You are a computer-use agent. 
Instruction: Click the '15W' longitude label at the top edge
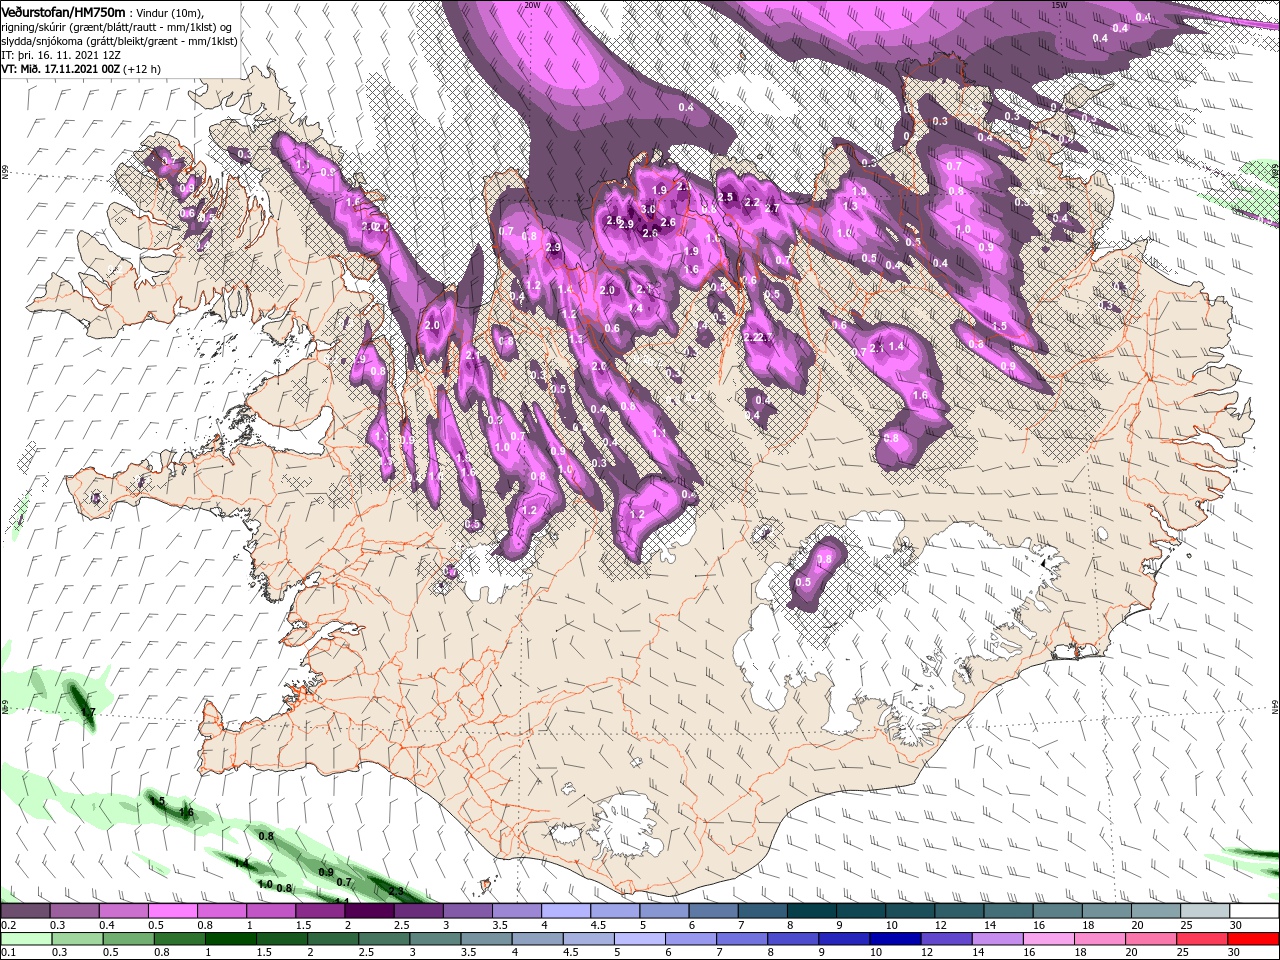click(x=1060, y=5)
